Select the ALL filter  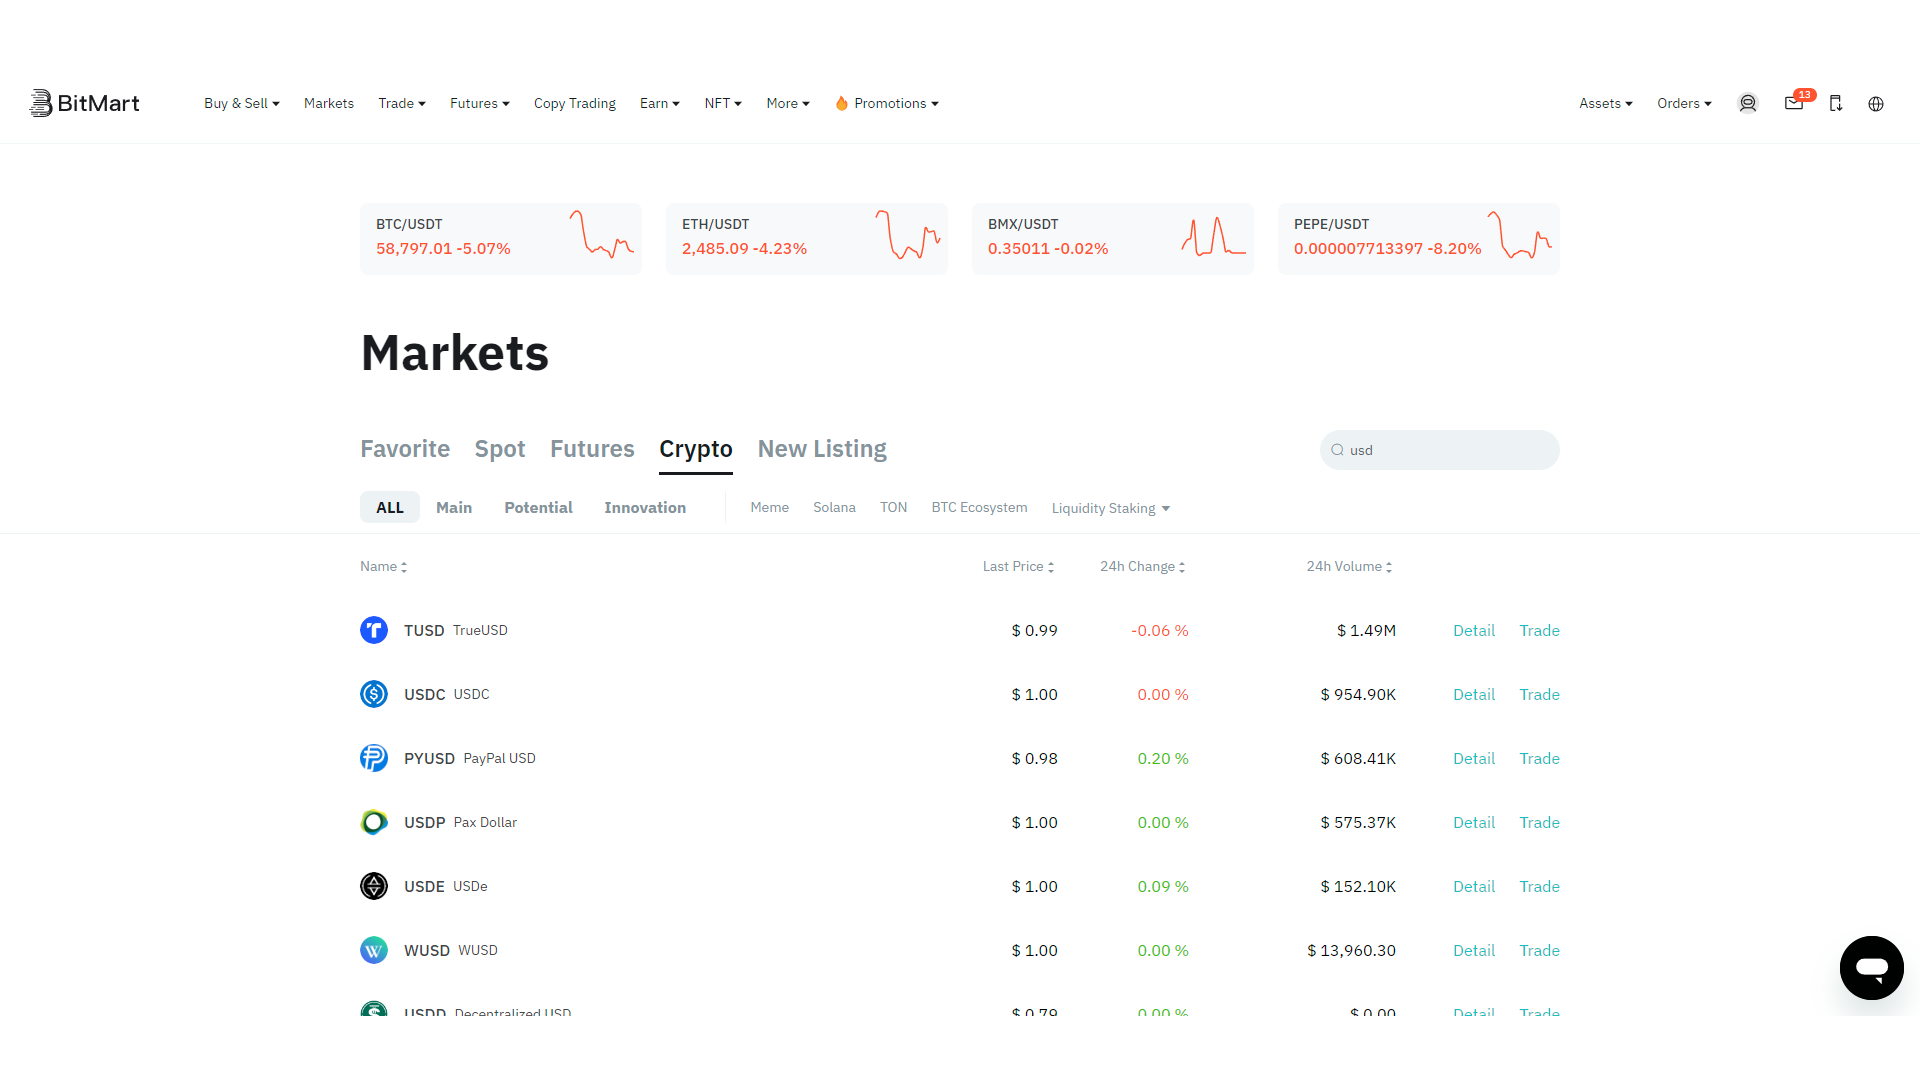pos(390,508)
